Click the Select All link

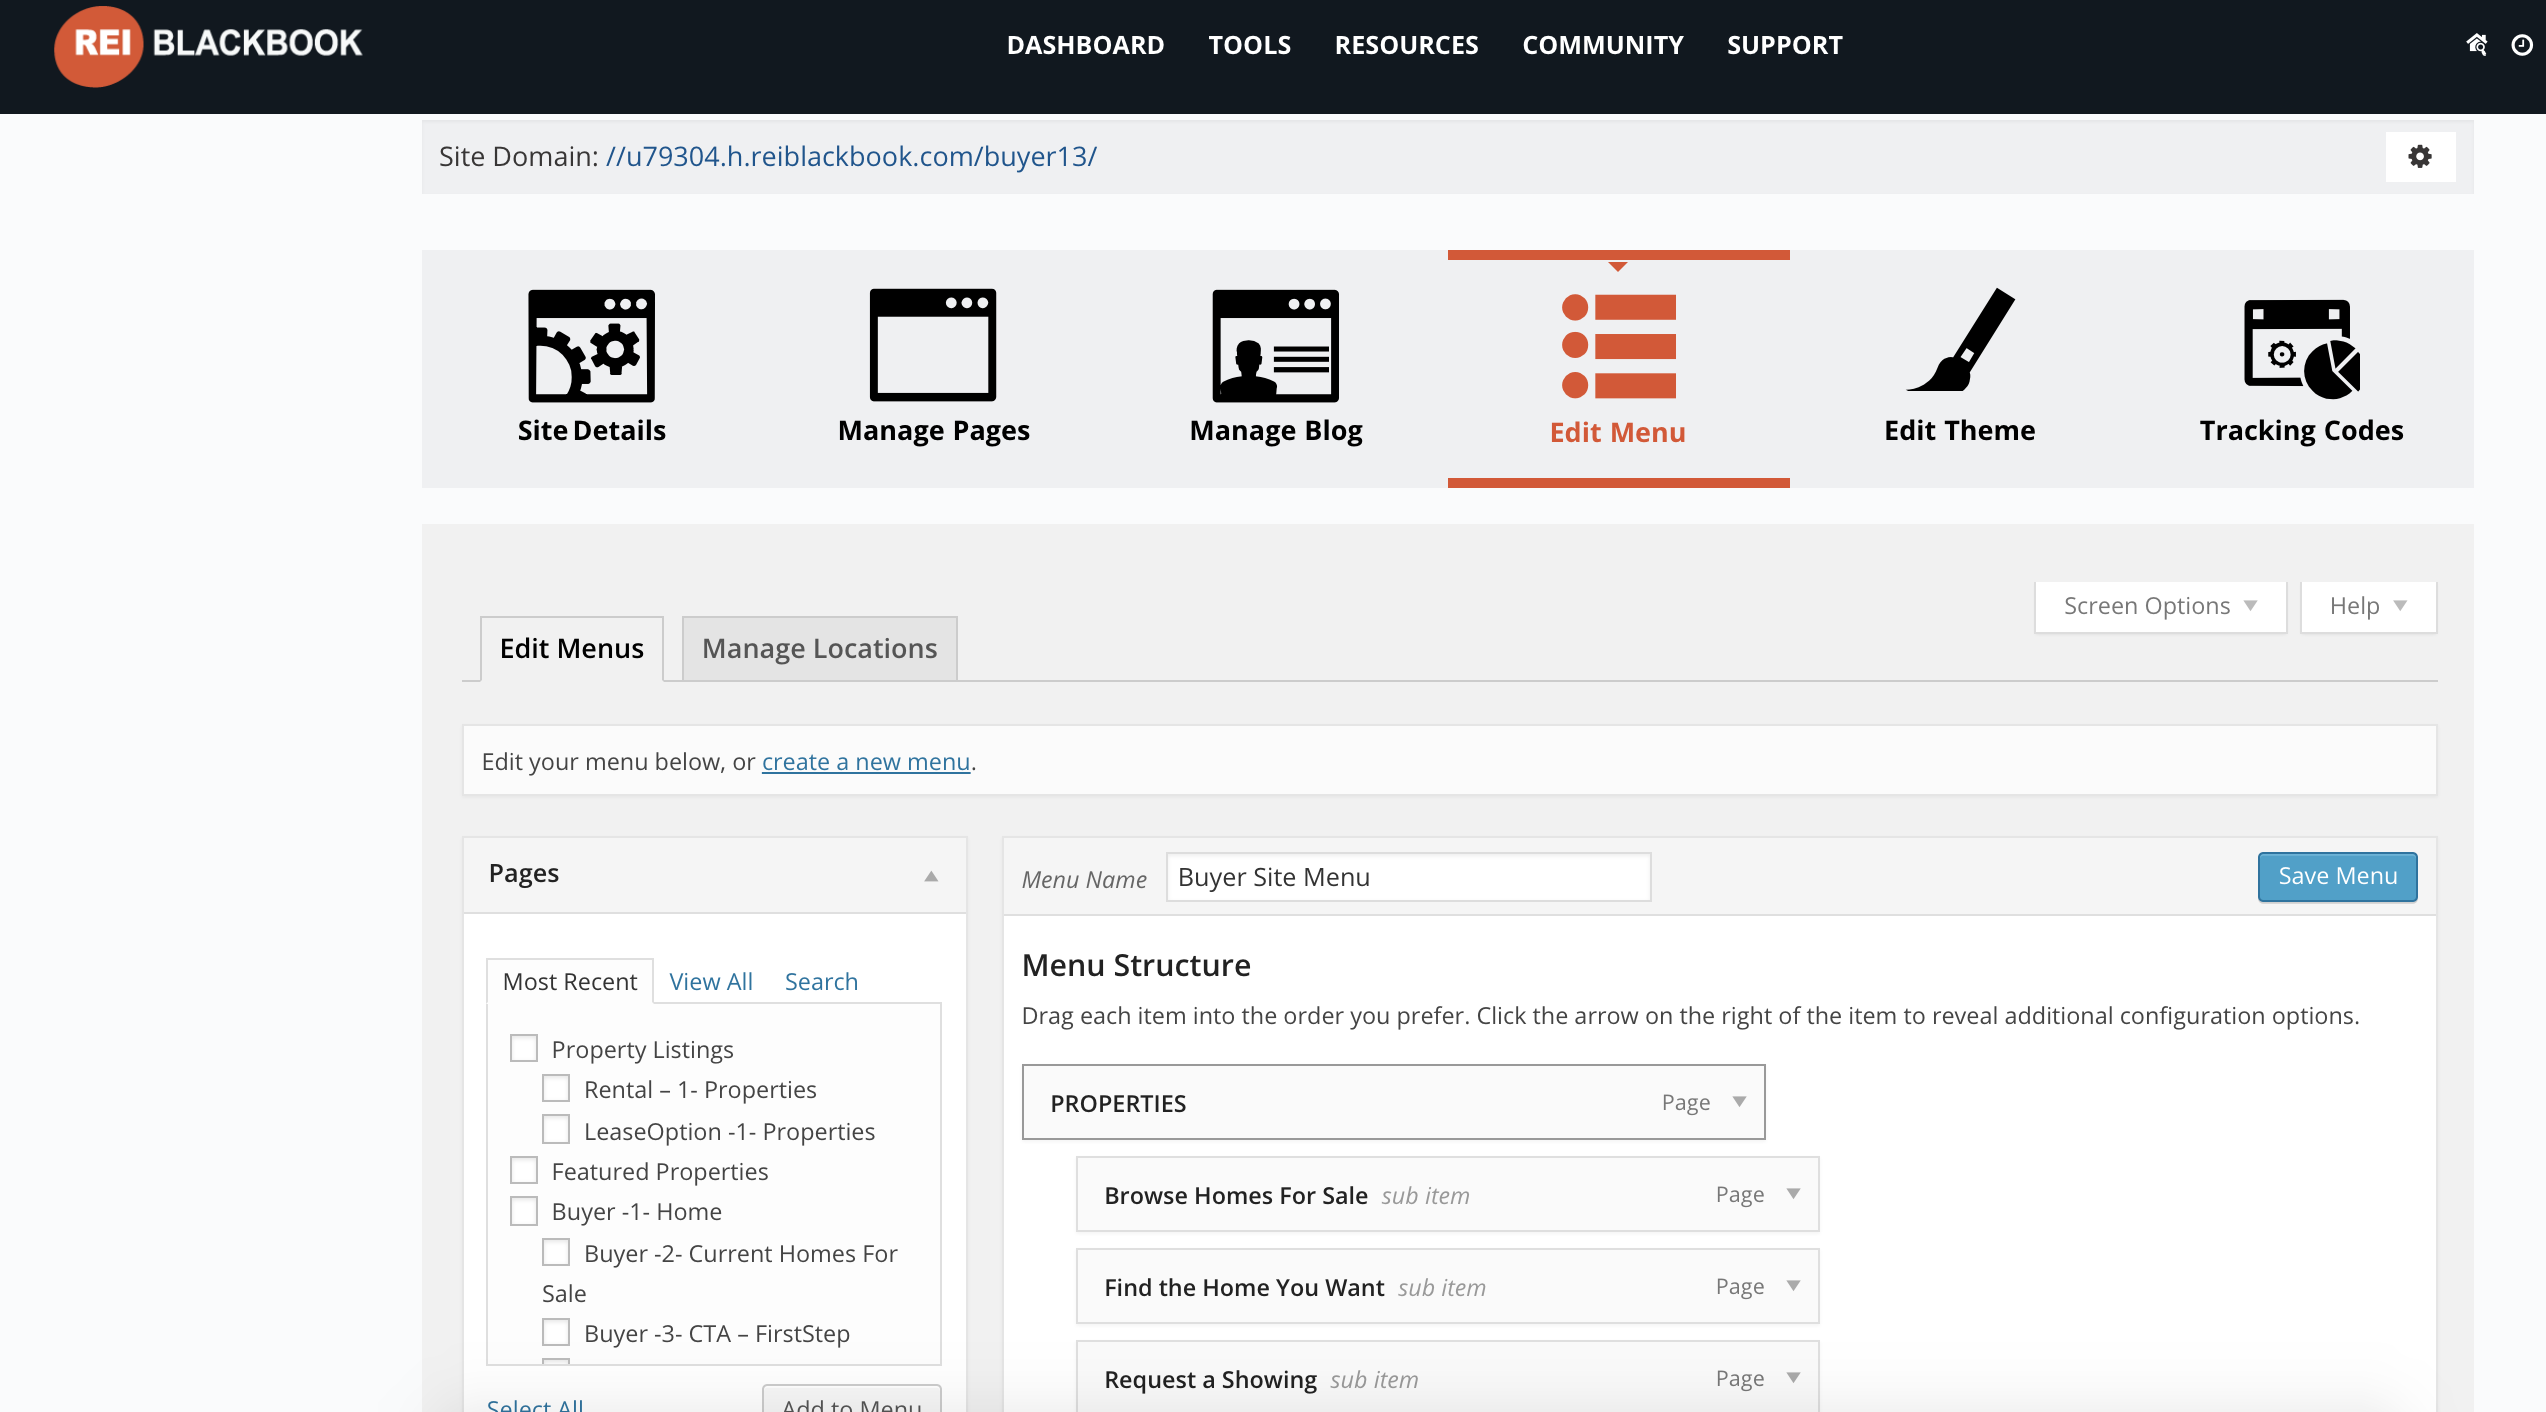[535, 1403]
